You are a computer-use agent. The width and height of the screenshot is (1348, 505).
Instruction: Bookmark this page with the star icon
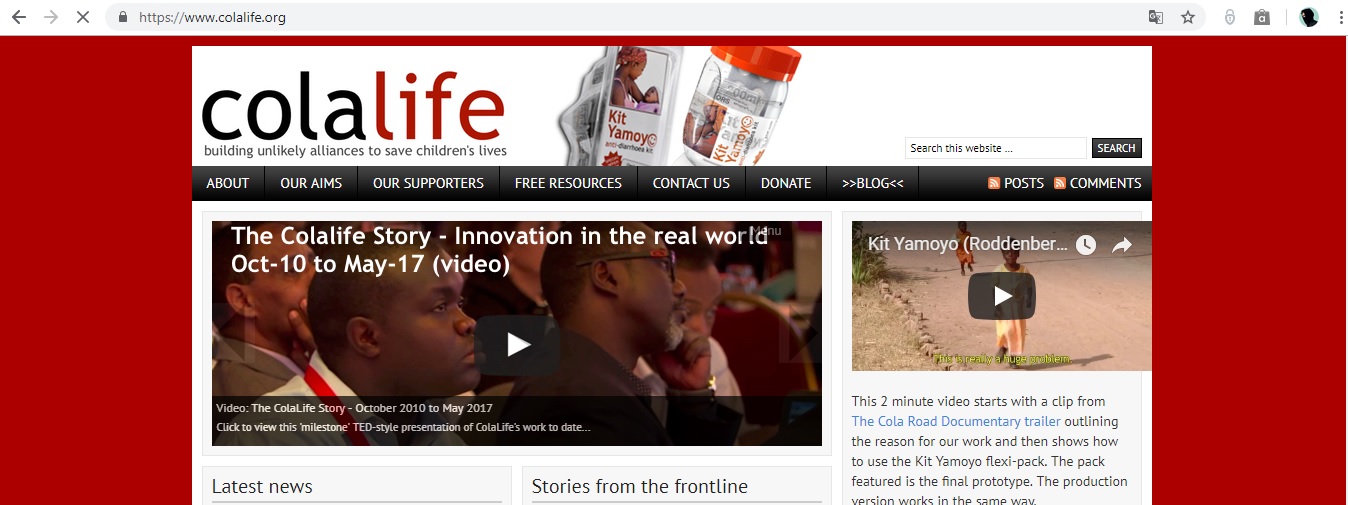click(x=1188, y=17)
